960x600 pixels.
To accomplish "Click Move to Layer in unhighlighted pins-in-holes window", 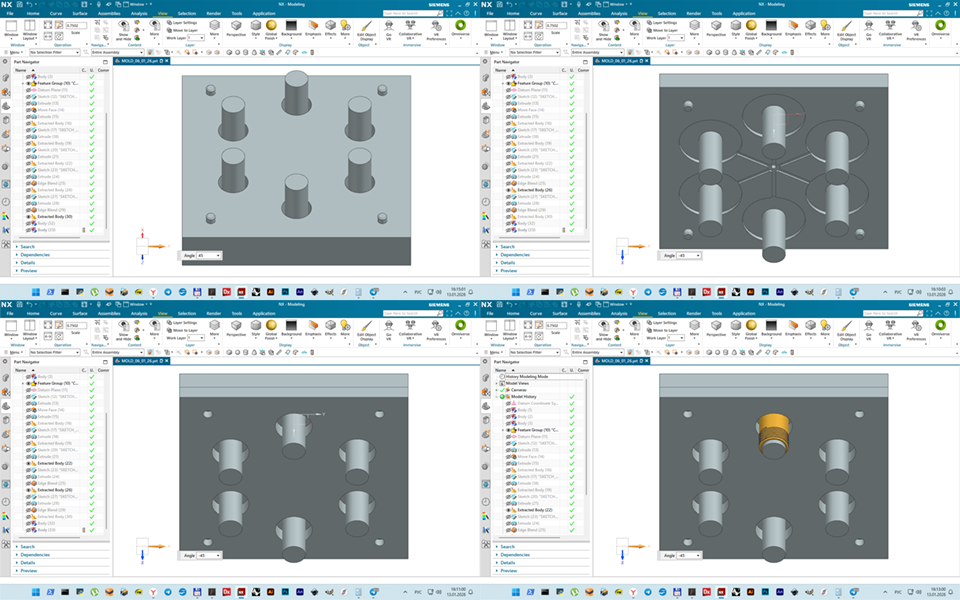I will click(x=182, y=330).
